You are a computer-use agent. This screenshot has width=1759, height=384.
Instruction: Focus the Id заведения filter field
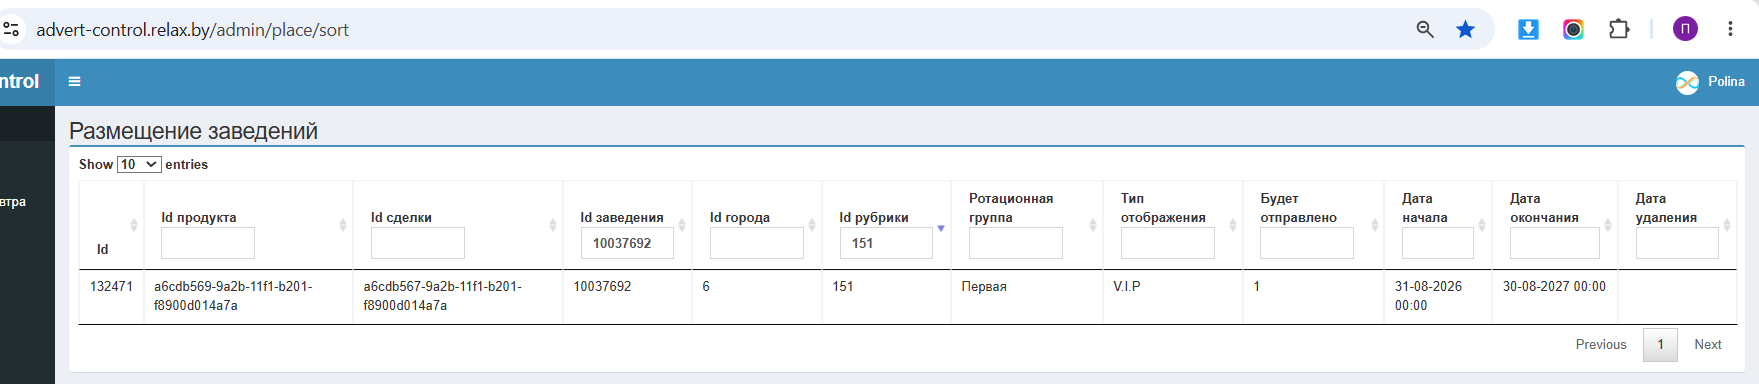point(627,243)
